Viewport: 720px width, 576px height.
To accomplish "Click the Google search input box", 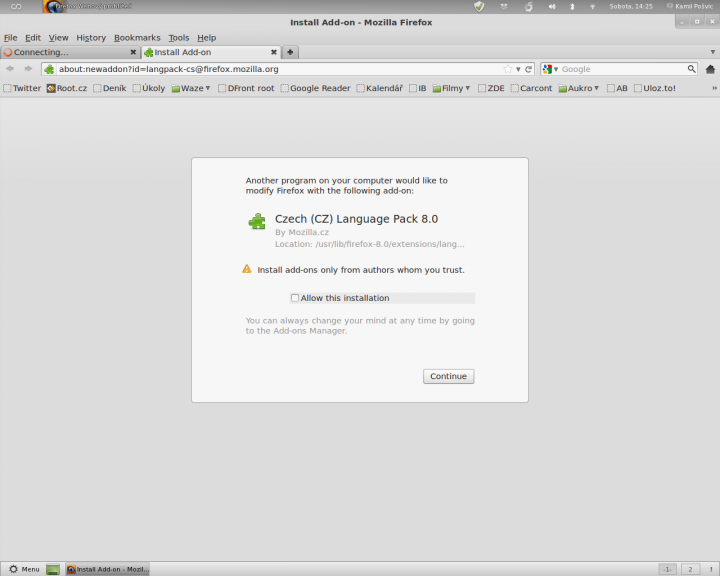I will pos(623,69).
